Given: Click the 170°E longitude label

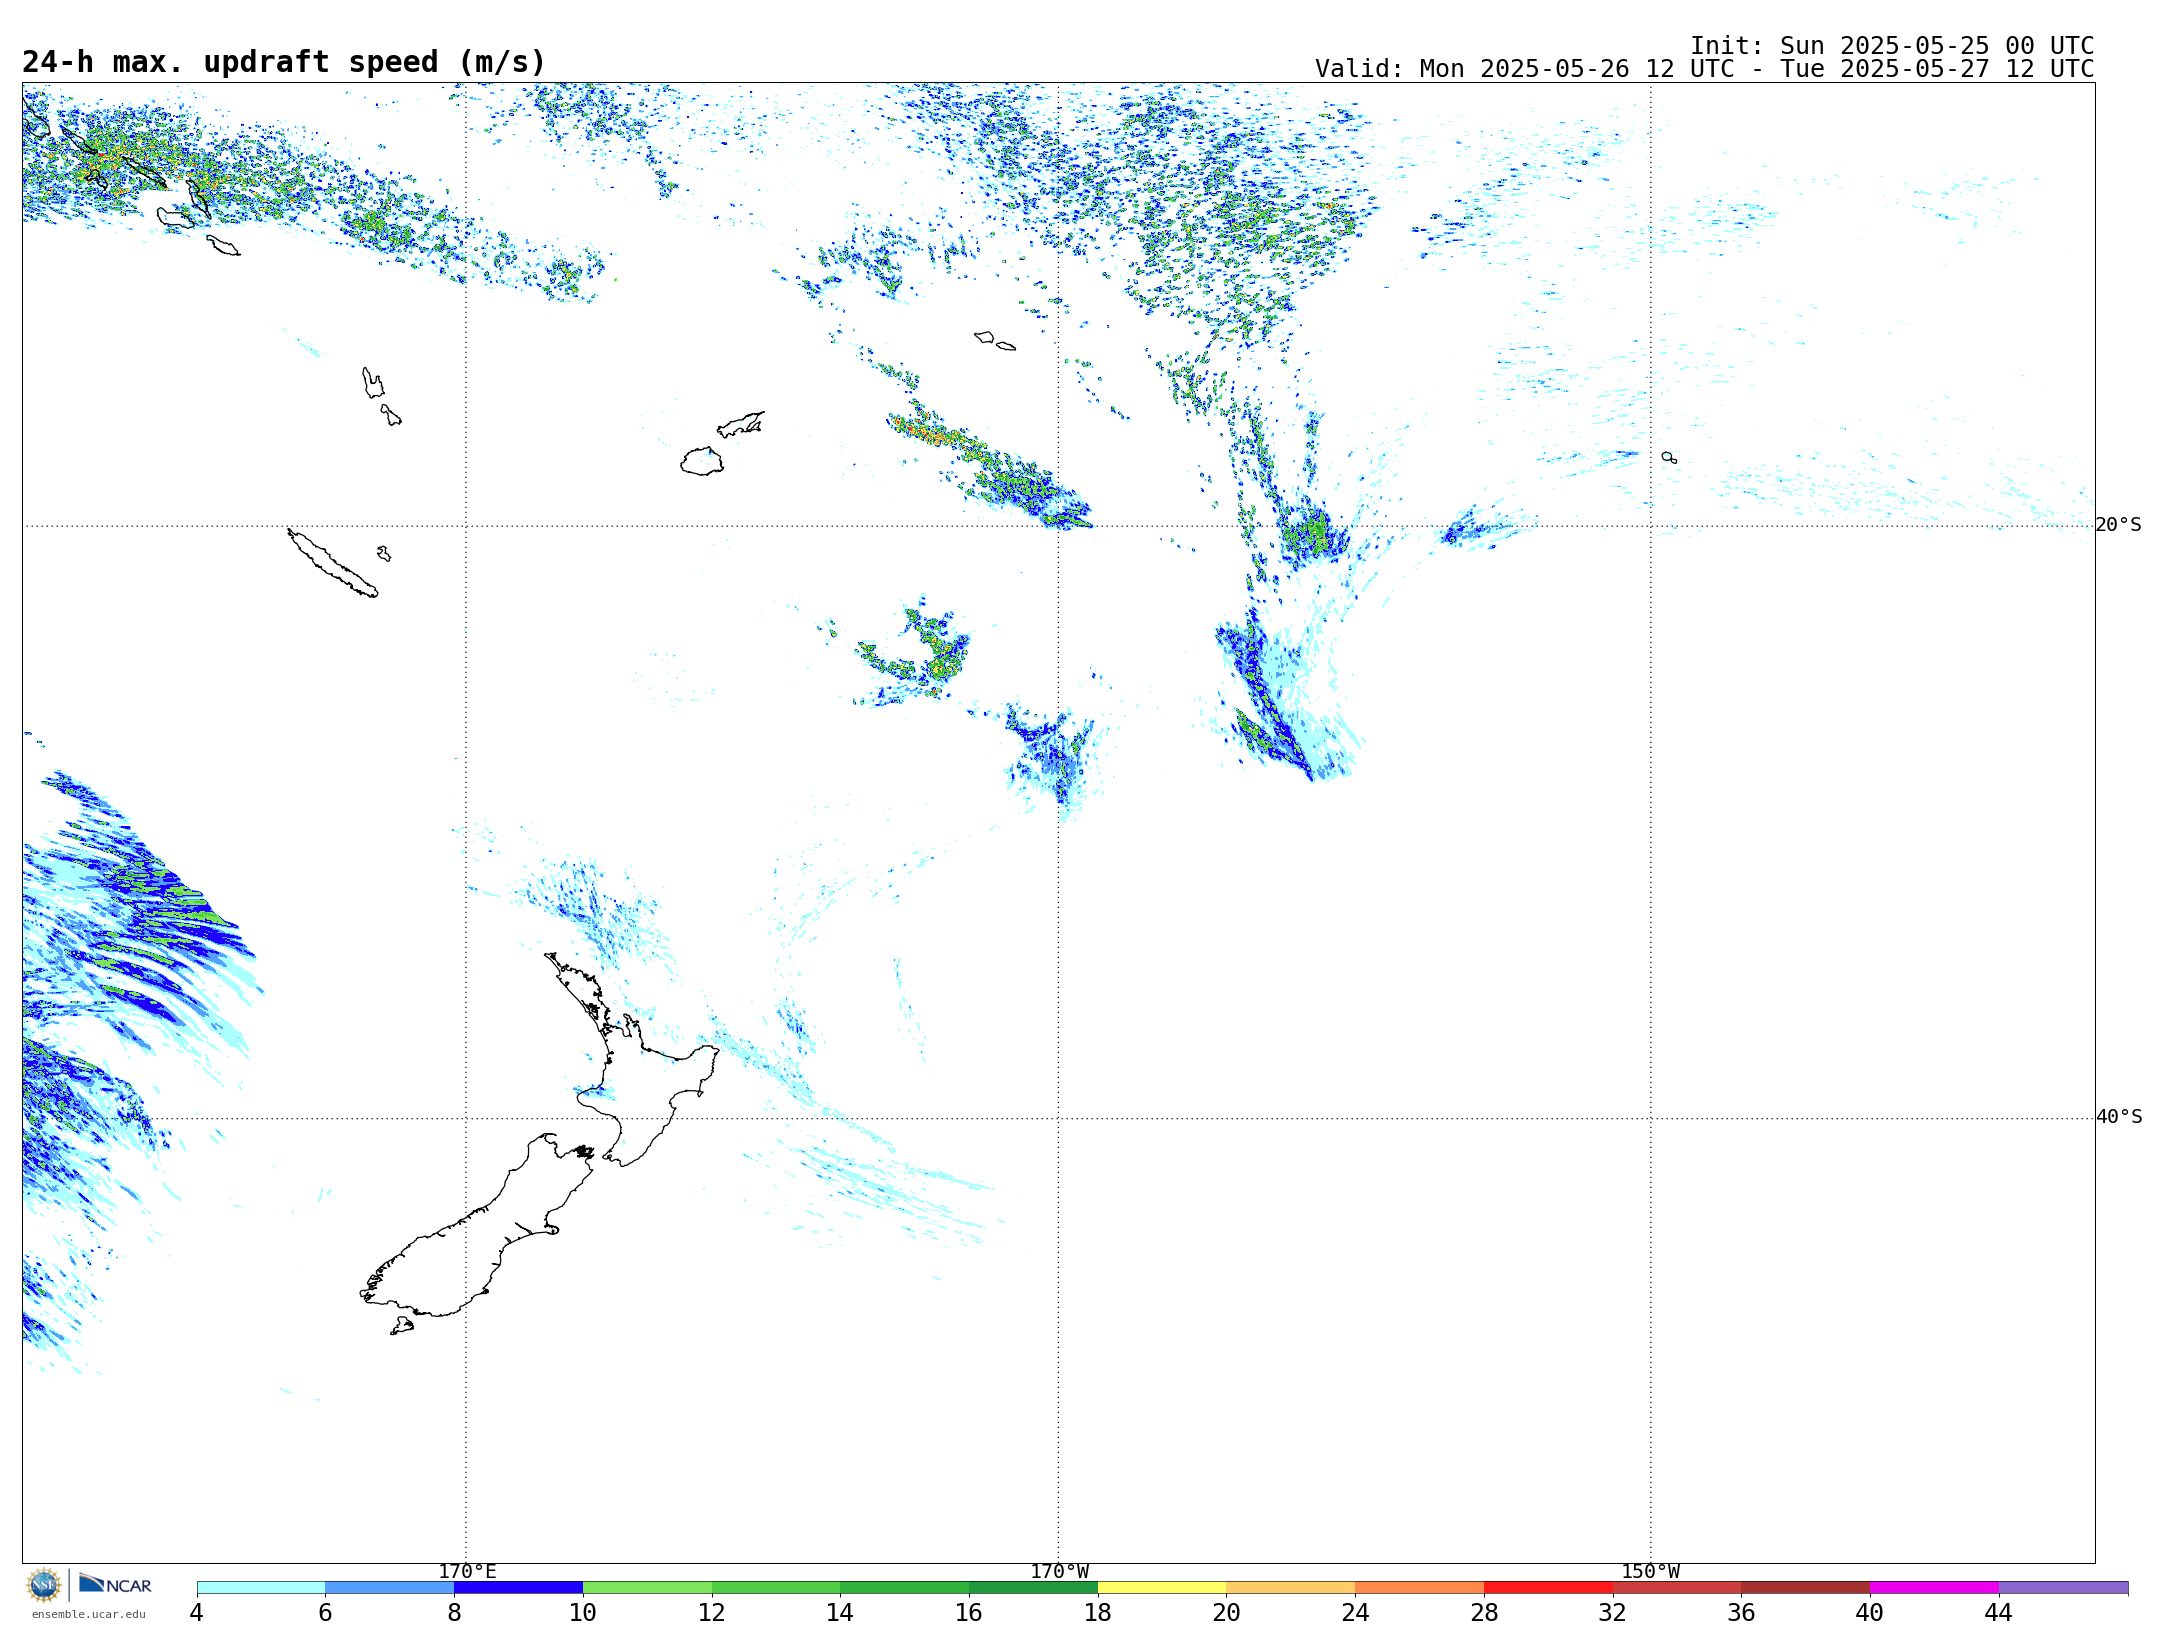Looking at the screenshot, I should [x=467, y=1571].
